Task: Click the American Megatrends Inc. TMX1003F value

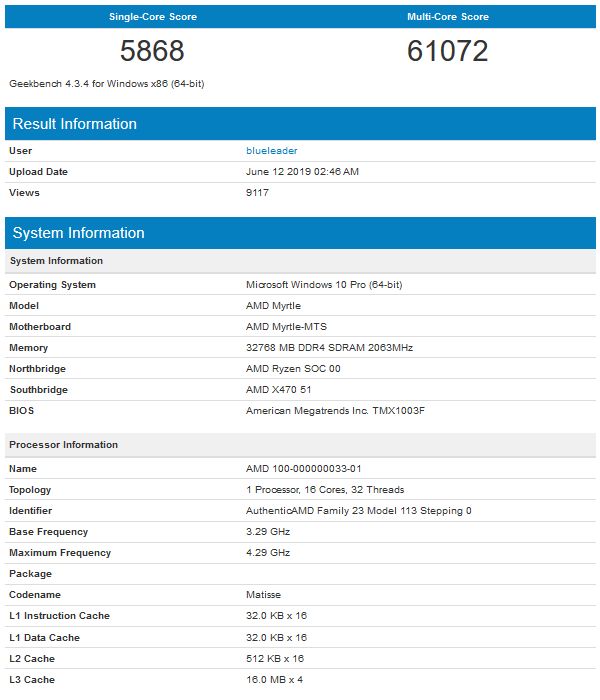Action: click(x=335, y=411)
